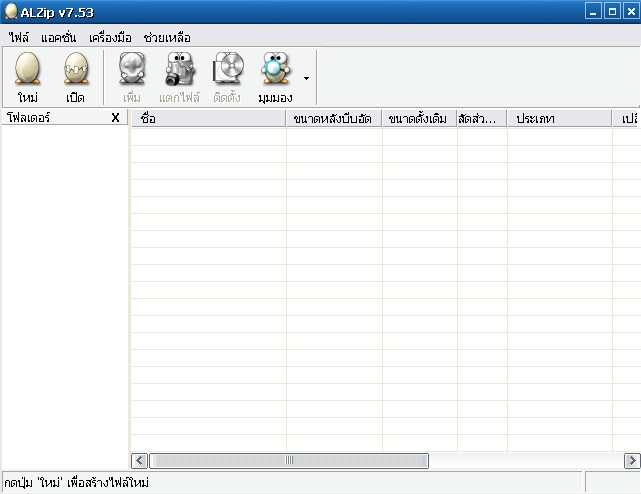Screen dimensions: 641x494
Task: Click the Extract (แตกไฟล์) toolbar icon
Action: tap(180, 68)
